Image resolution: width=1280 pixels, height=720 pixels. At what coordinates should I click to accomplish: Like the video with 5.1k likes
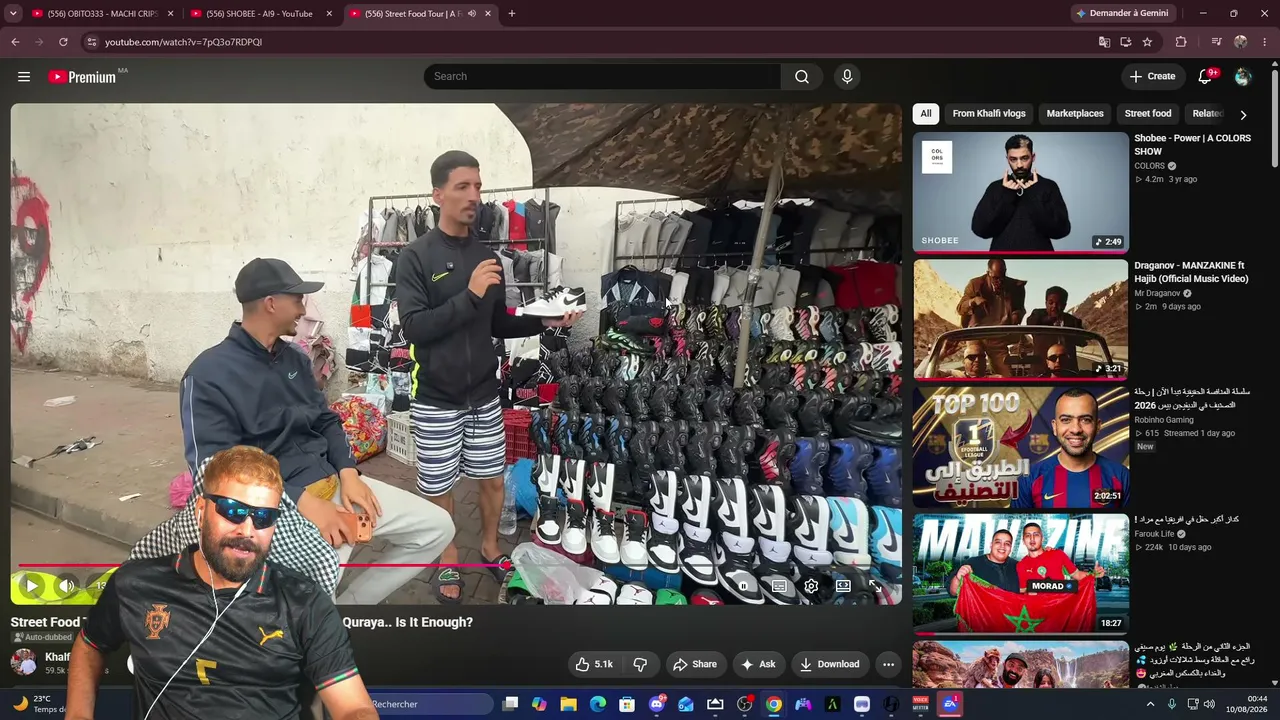tap(594, 664)
